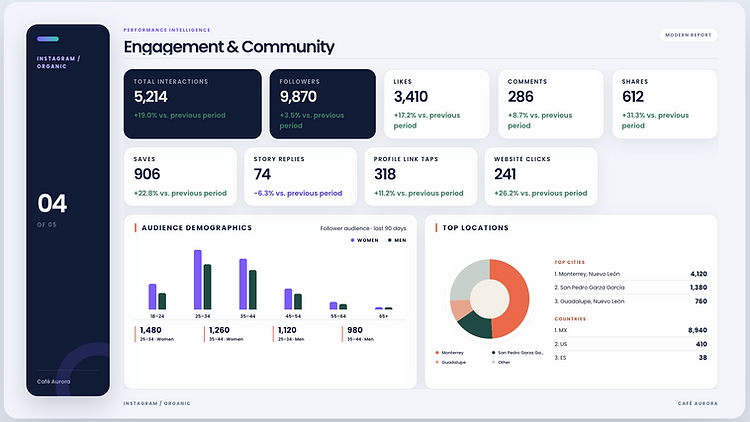Select the 1,260 35-44 Women stat

[224, 334]
